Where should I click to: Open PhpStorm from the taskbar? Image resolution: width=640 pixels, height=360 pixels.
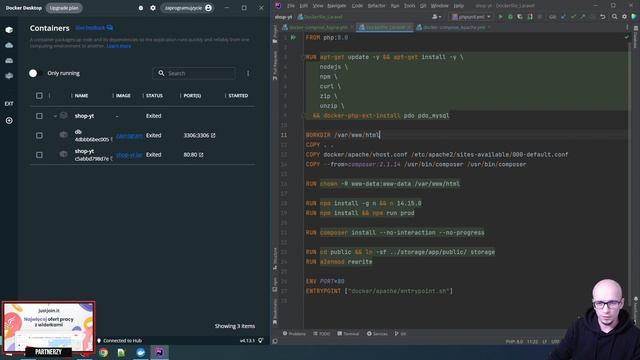(x=160, y=352)
